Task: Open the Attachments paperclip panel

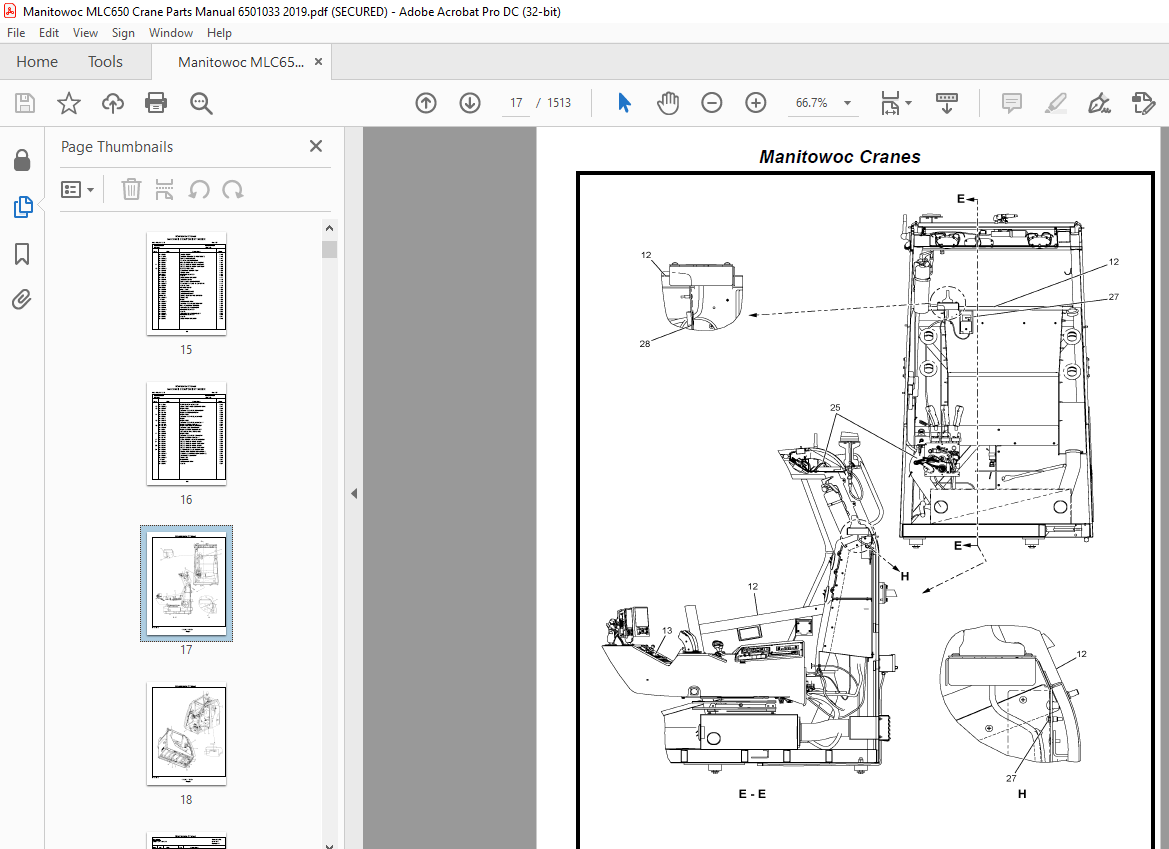Action: point(22,300)
